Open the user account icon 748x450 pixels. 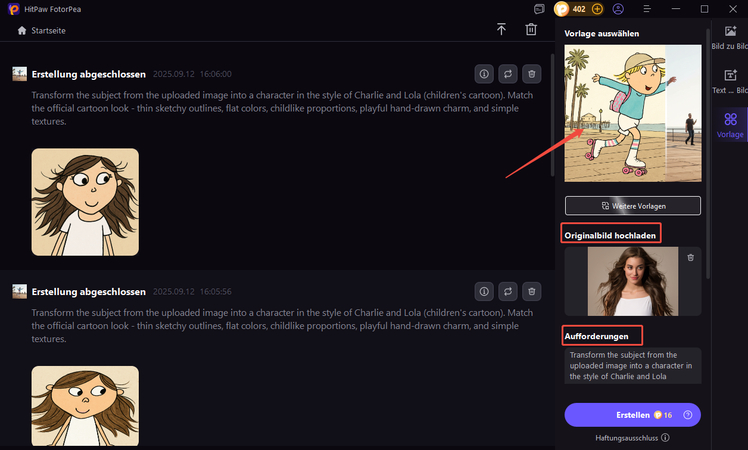click(x=618, y=9)
